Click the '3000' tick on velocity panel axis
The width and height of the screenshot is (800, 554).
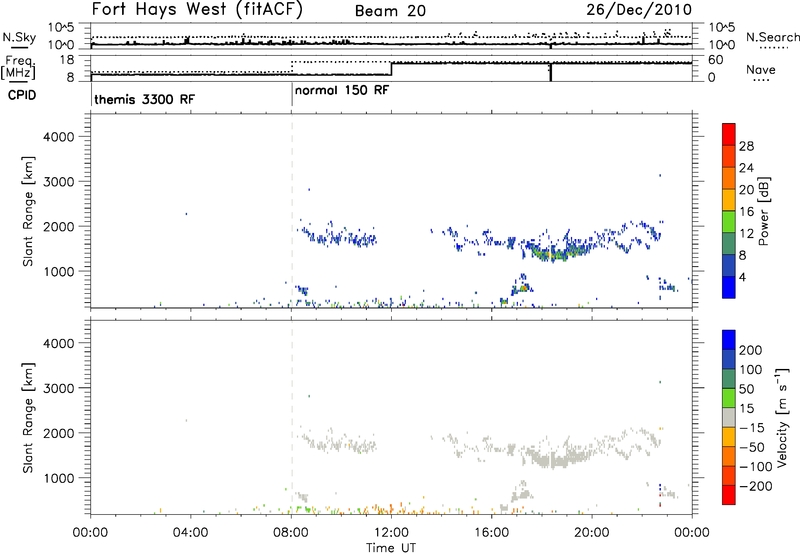pos(59,388)
